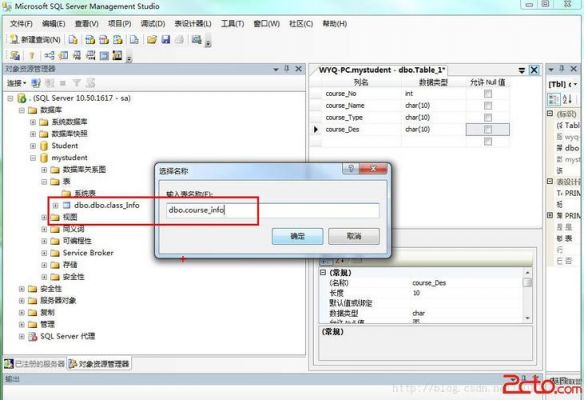584x400 pixels.
Task: Click the Set Primary Key icon
Action: [32, 56]
